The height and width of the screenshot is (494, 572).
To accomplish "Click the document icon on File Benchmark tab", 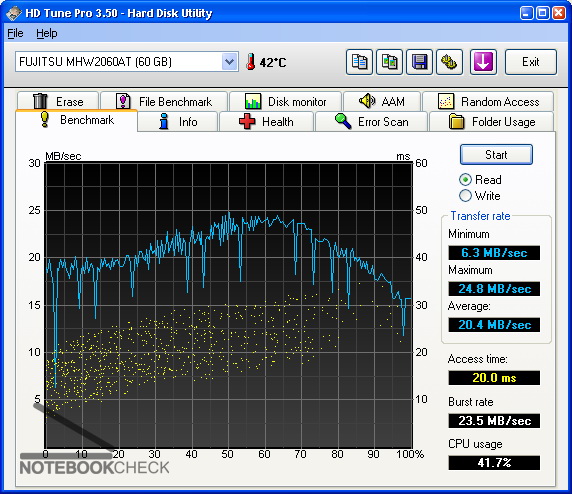I will tap(123, 101).
